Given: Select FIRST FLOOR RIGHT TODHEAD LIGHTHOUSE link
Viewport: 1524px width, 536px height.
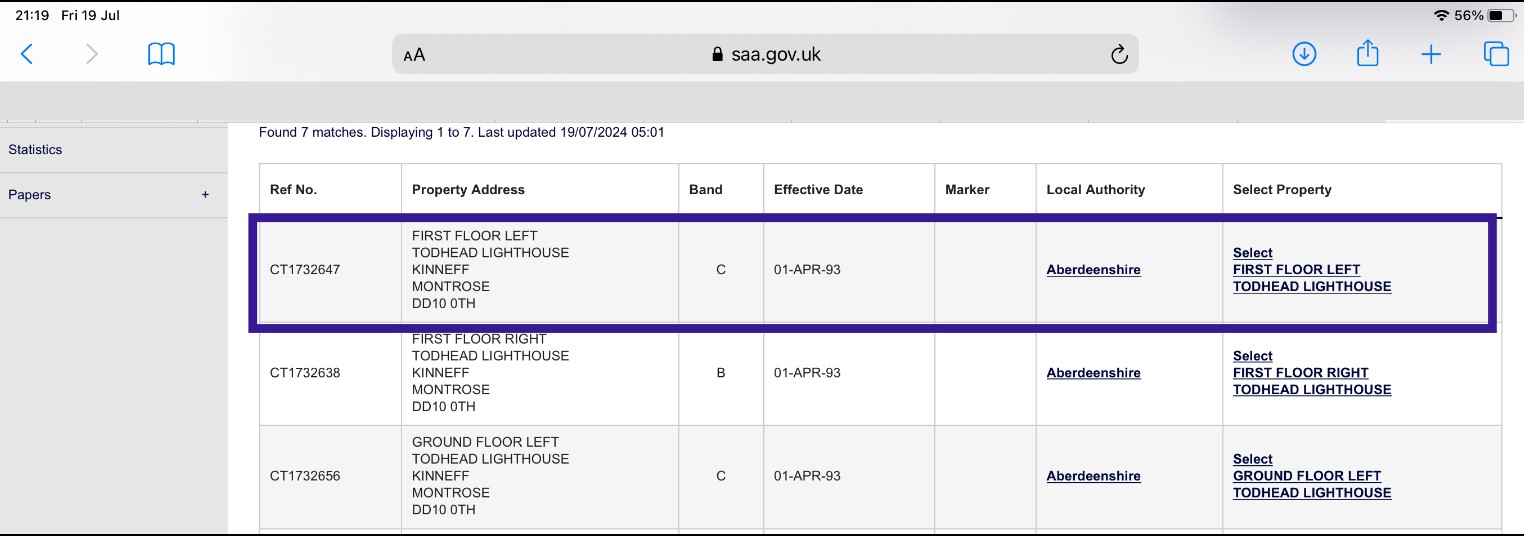Looking at the screenshot, I should (1311, 373).
